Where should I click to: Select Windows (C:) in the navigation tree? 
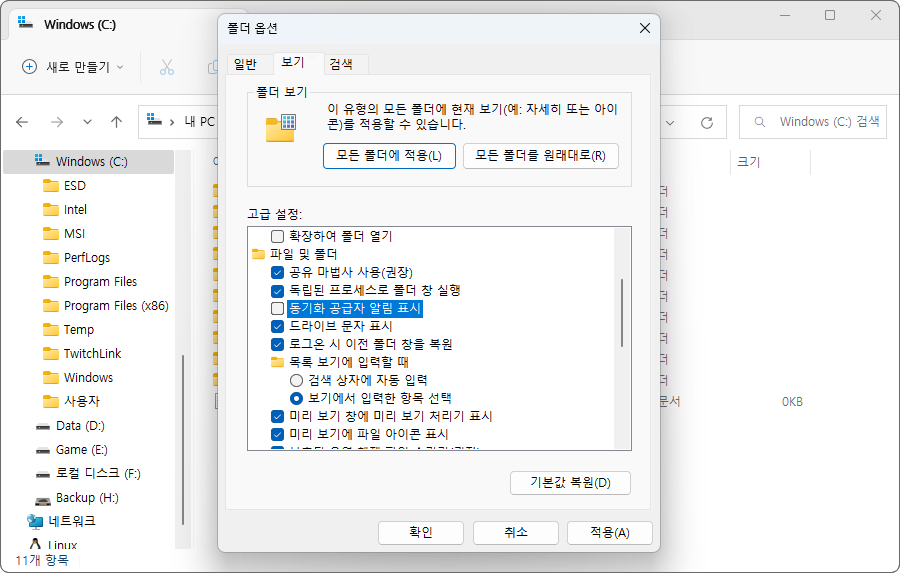pos(88,161)
